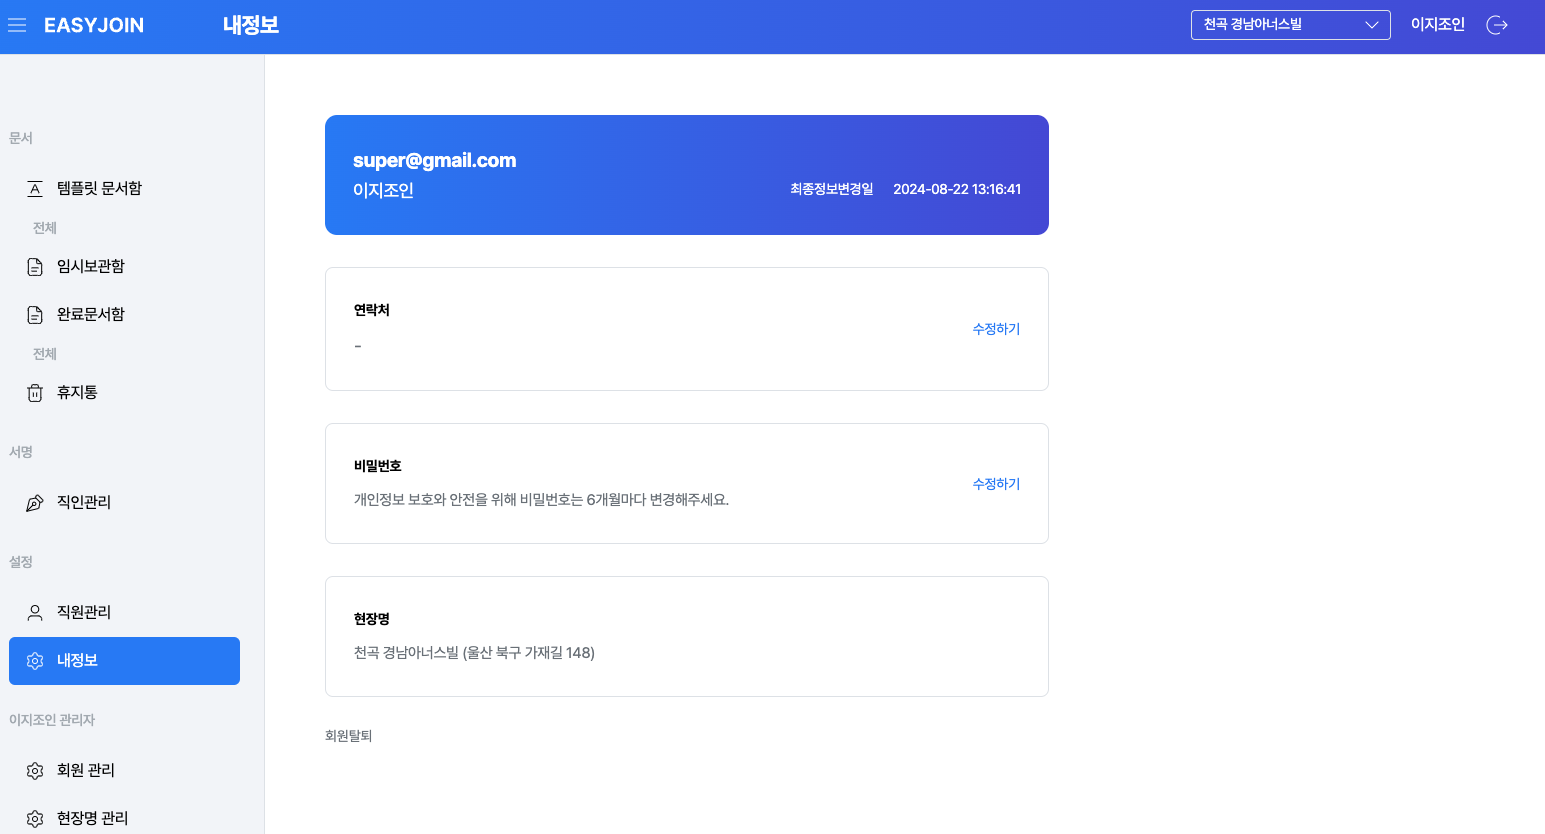Screen dimensions: 1545x834
Task: Select 내정보 in the sidebar
Action: 124,661
